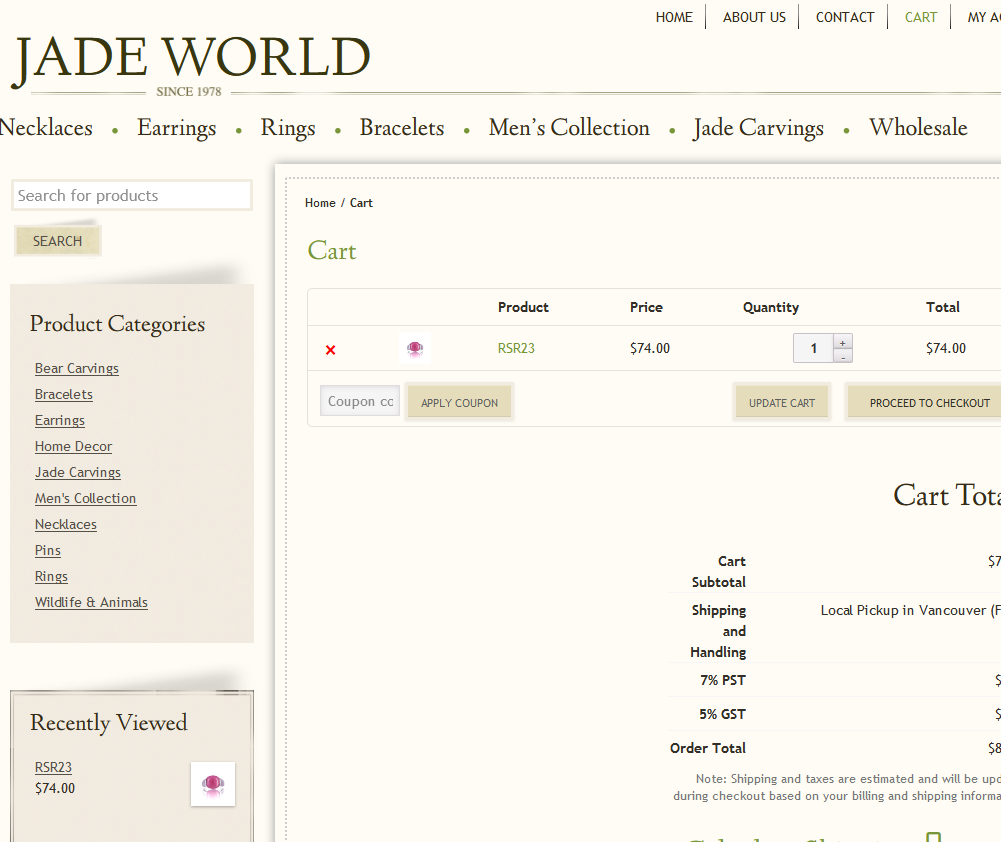The width and height of the screenshot is (1001, 842).
Task: Select the quantity number field
Action: 813,348
